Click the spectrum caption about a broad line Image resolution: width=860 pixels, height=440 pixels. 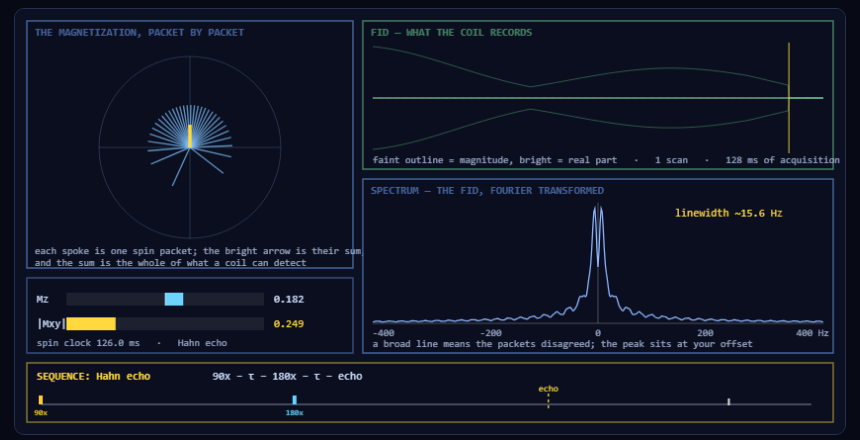pos(563,344)
